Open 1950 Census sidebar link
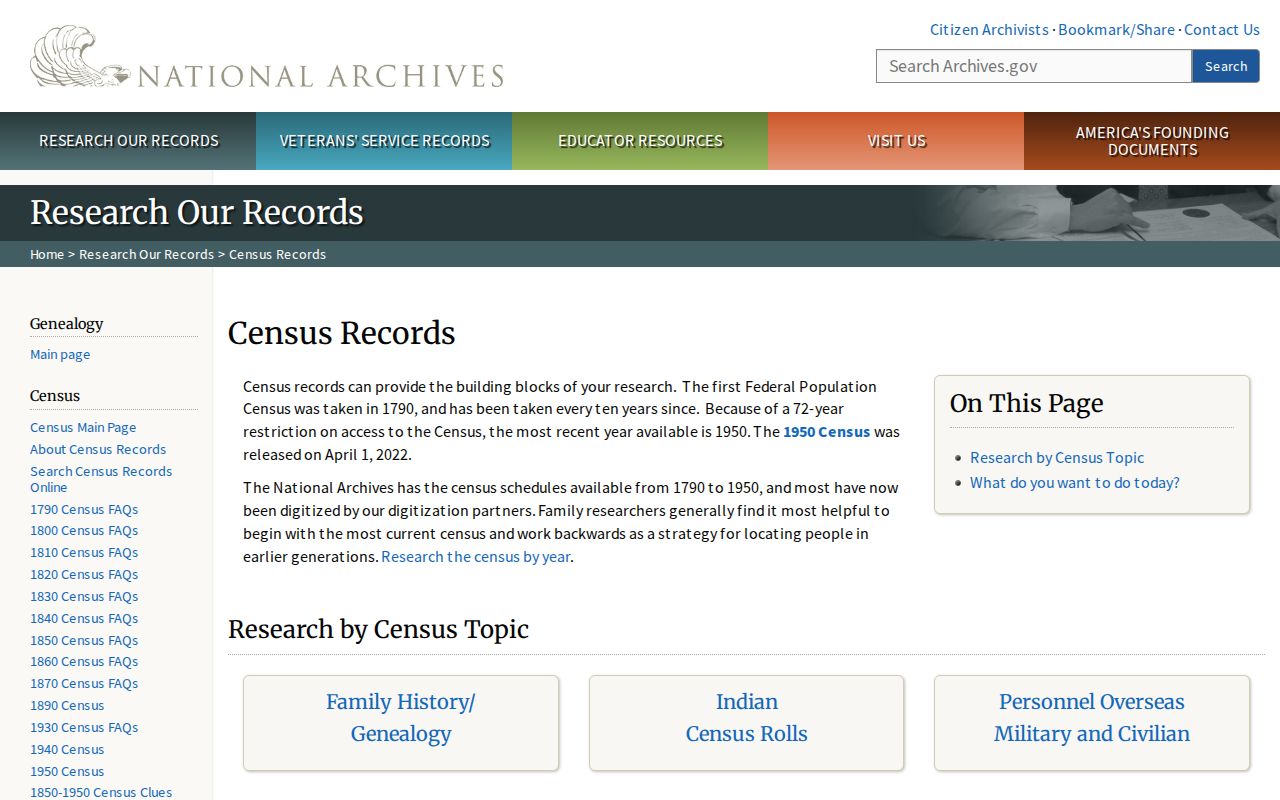 coord(67,772)
